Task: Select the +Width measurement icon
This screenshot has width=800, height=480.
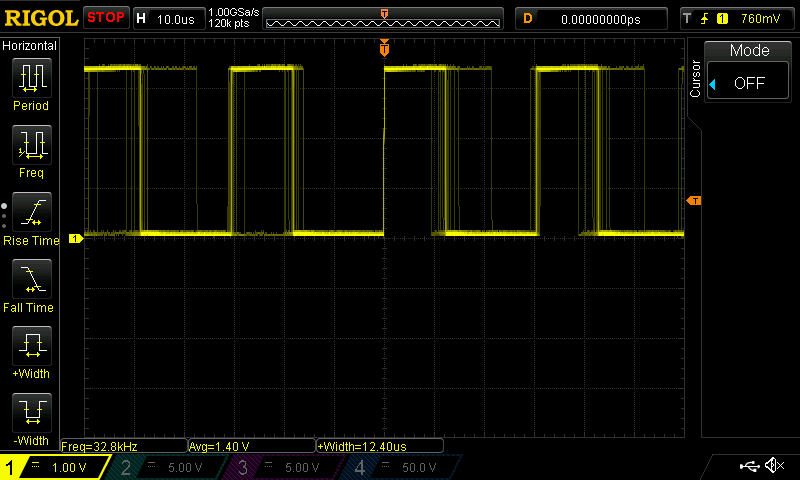Action: (32, 345)
